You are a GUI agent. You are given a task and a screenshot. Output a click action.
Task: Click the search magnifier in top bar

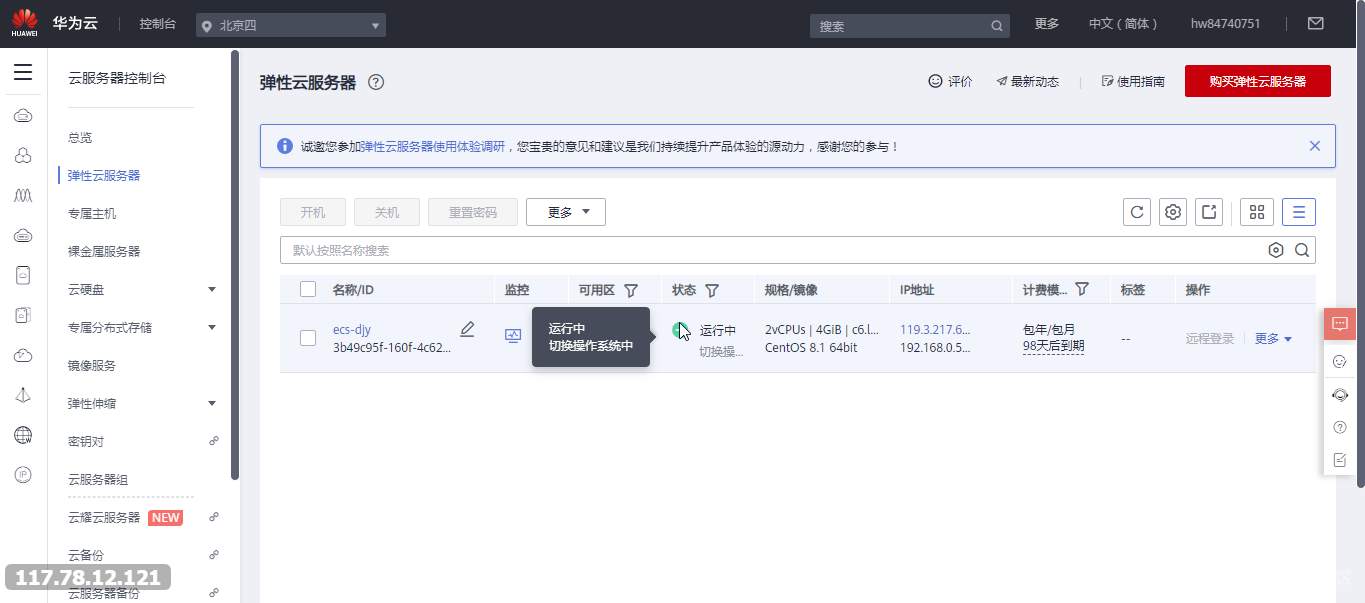tap(997, 26)
